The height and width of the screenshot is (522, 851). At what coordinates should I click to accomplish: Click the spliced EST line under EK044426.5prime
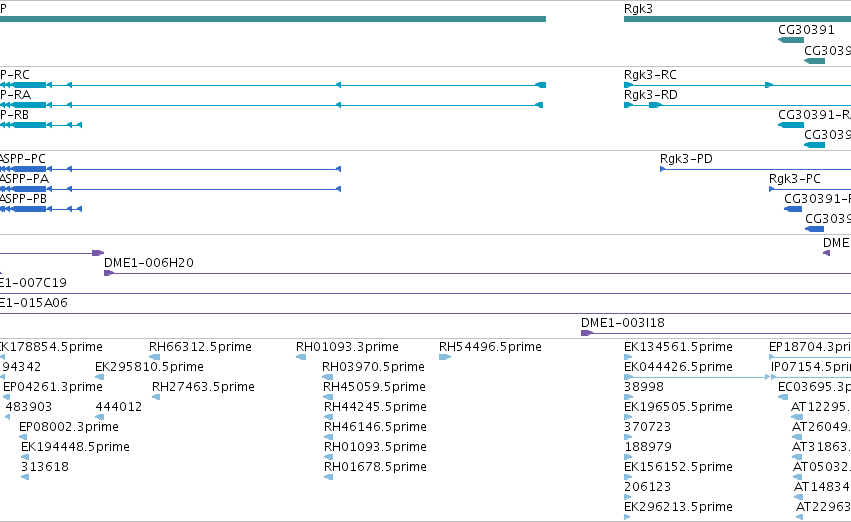coord(697,377)
